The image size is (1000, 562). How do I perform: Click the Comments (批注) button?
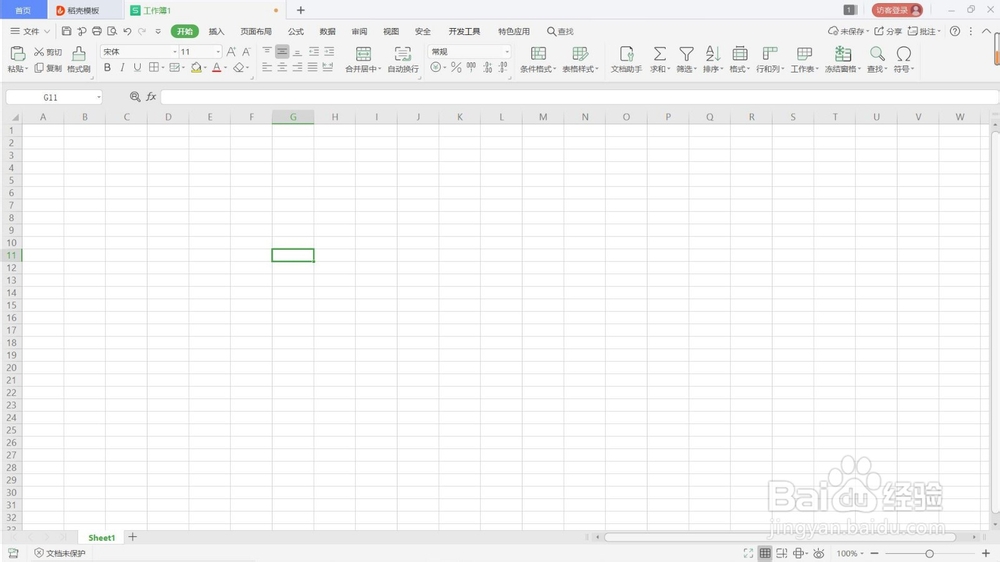point(923,31)
